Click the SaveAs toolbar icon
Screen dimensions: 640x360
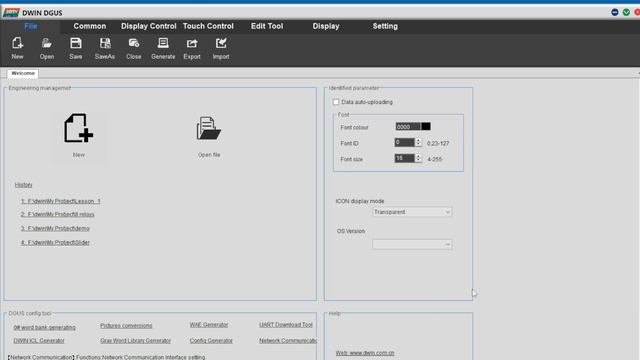pyautogui.click(x=105, y=48)
